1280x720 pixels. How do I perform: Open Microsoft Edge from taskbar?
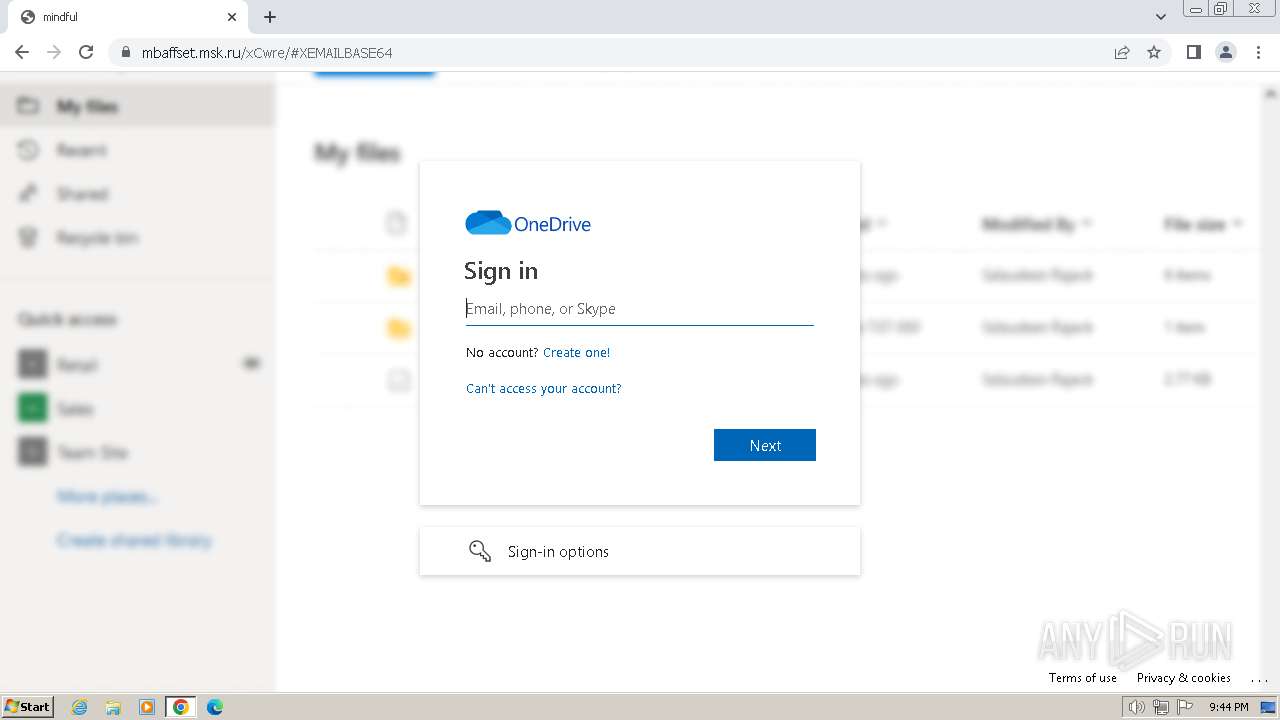(214, 707)
